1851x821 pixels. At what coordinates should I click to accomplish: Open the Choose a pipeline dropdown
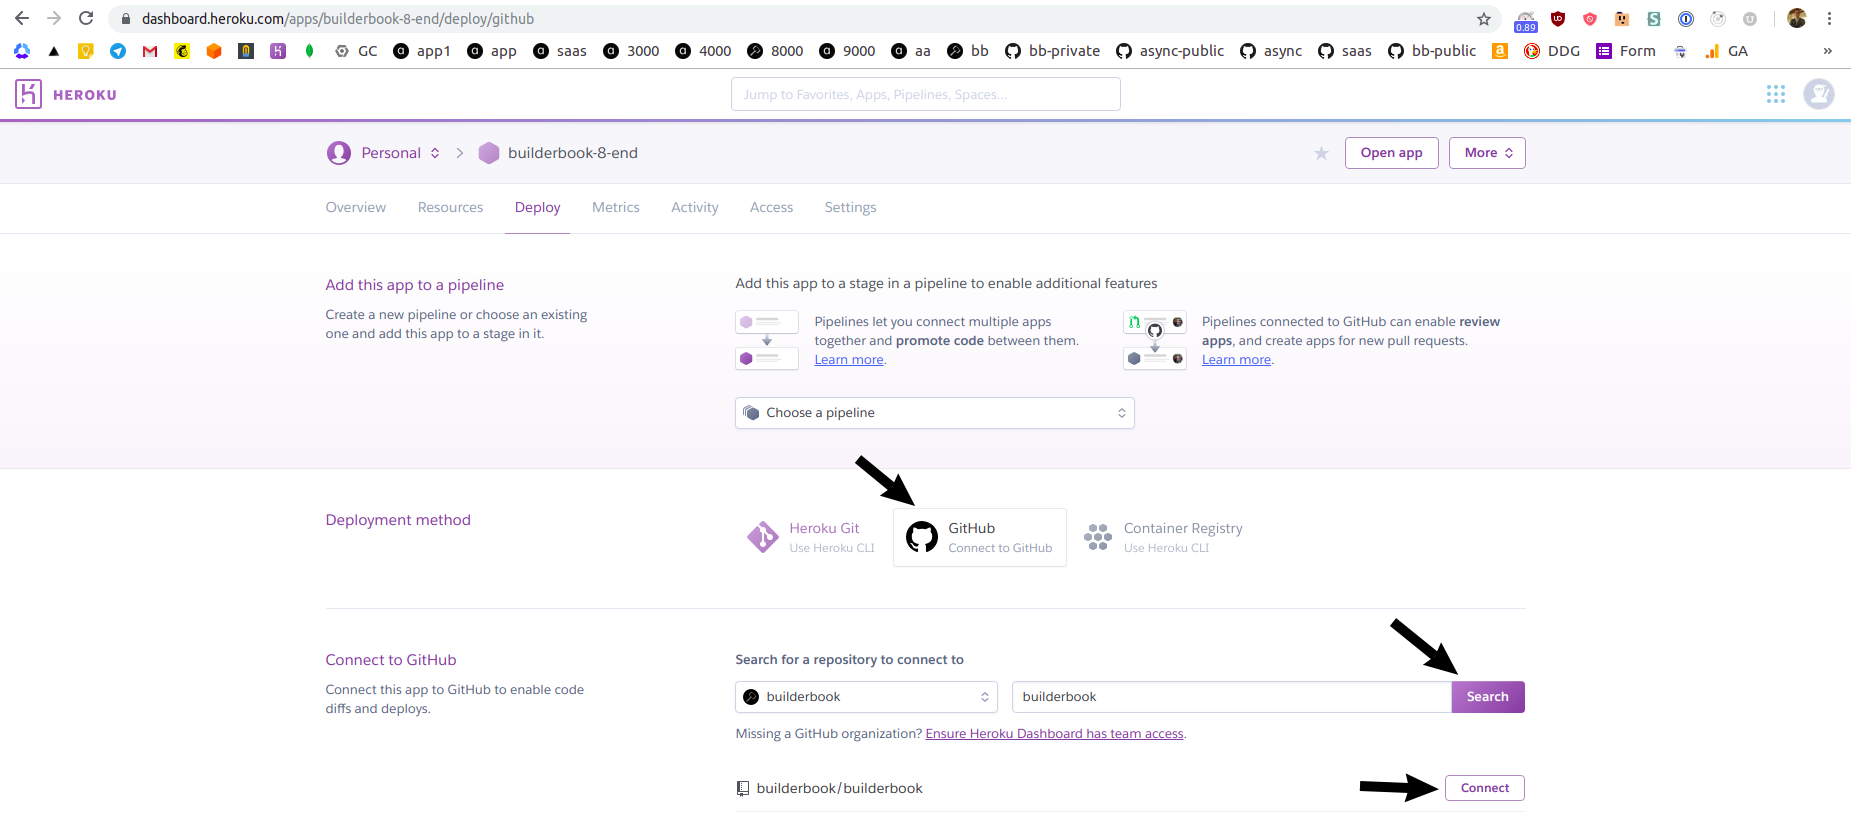click(x=934, y=413)
